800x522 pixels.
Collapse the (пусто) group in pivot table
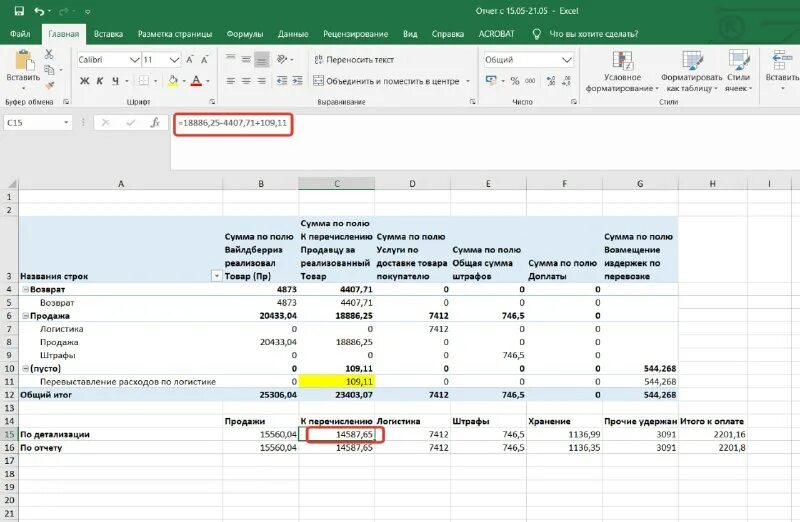26,368
